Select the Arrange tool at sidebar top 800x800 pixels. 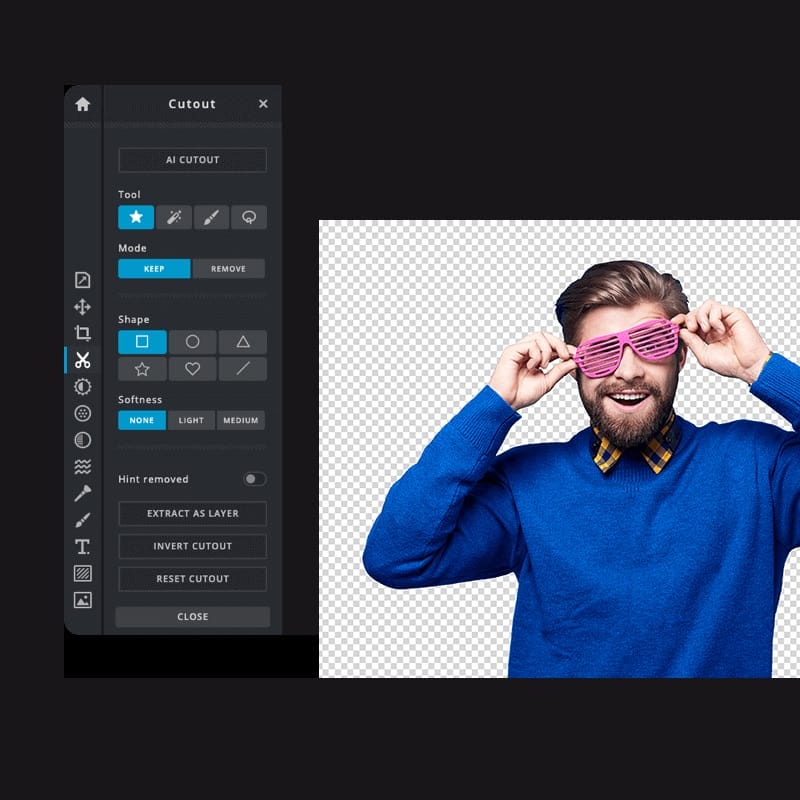click(x=84, y=308)
